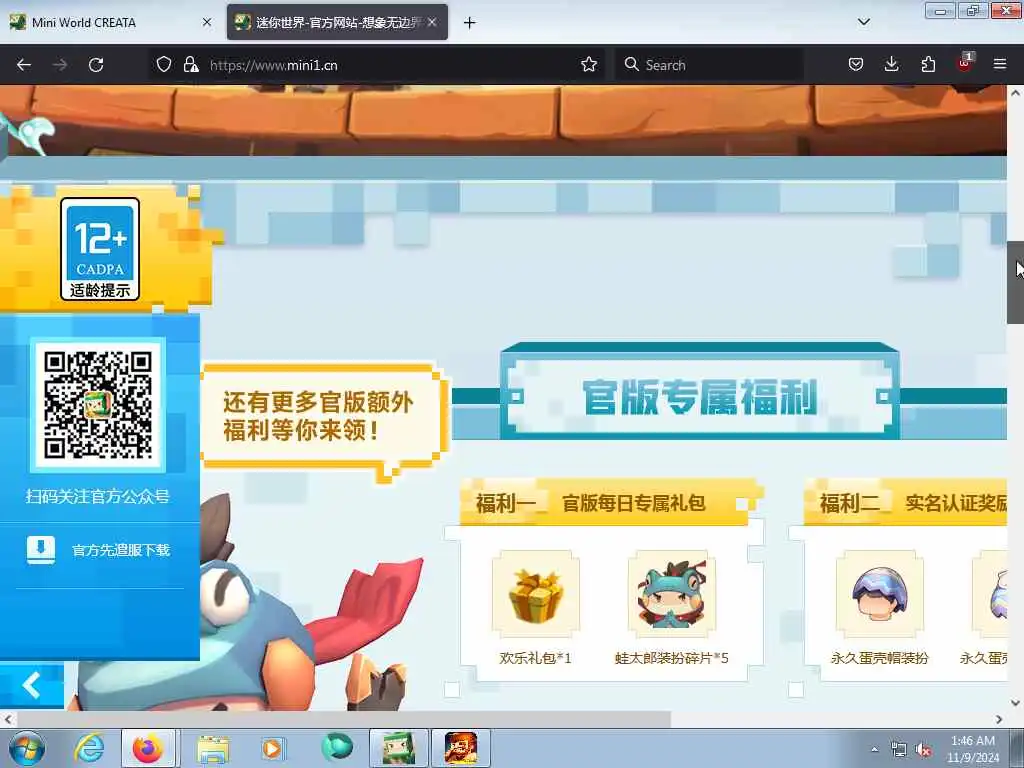Click the Firefox taskbar icon
1024x768 pixels.
148,748
